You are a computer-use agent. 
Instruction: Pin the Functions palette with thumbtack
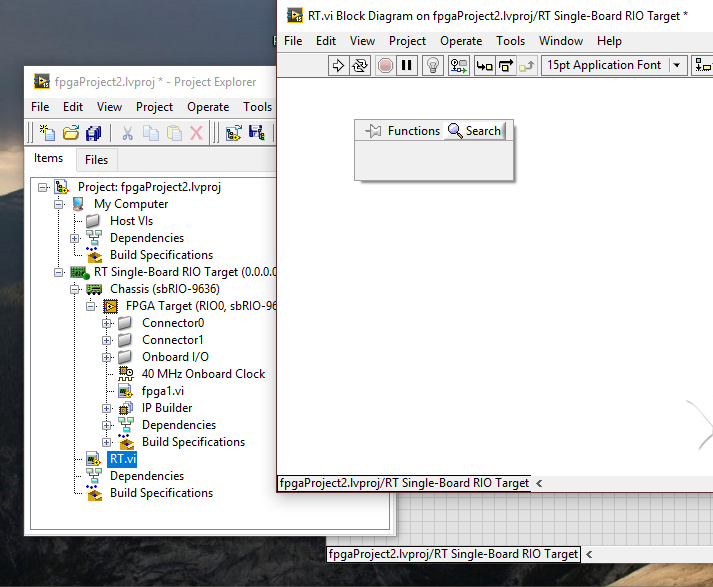(373, 131)
